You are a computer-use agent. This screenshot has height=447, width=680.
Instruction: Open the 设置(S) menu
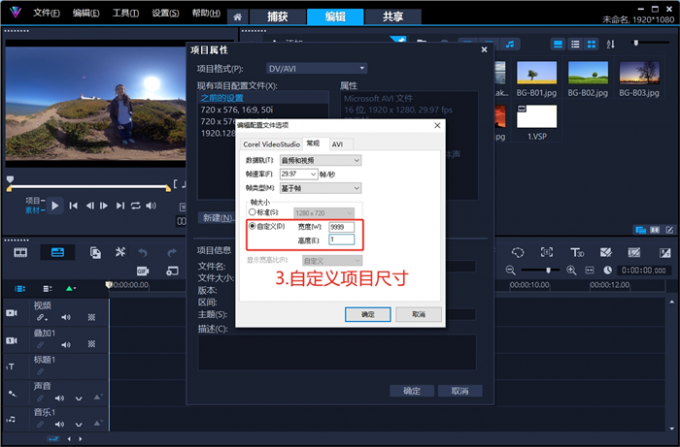(x=165, y=13)
